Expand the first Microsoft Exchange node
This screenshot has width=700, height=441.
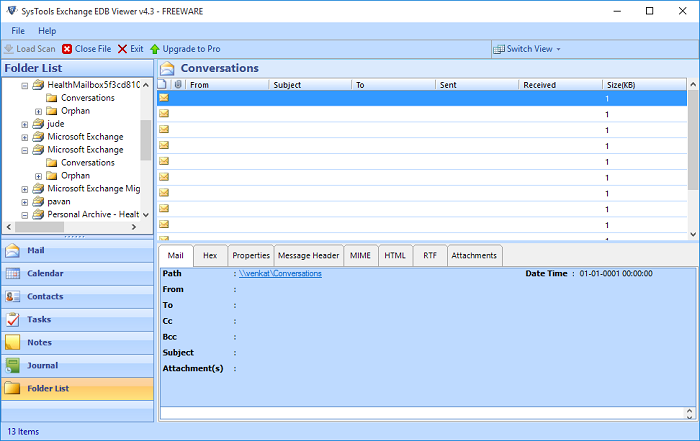[25, 137]
